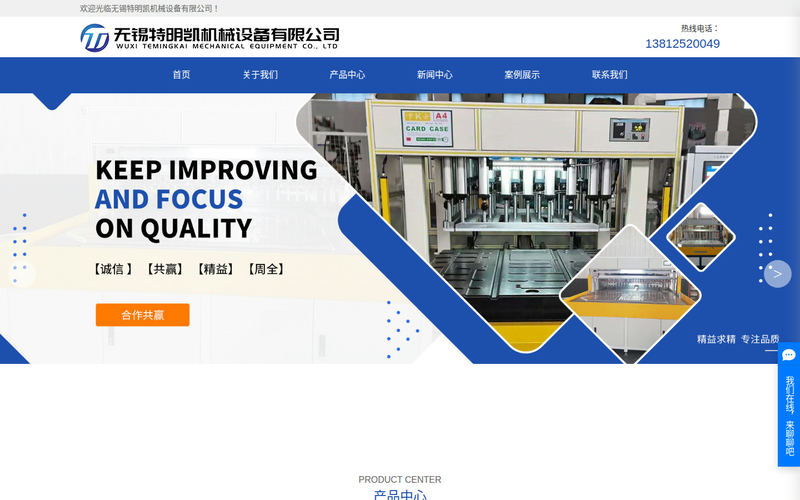
Task: Go to next banner slide arrow
Action: [777, 274]
